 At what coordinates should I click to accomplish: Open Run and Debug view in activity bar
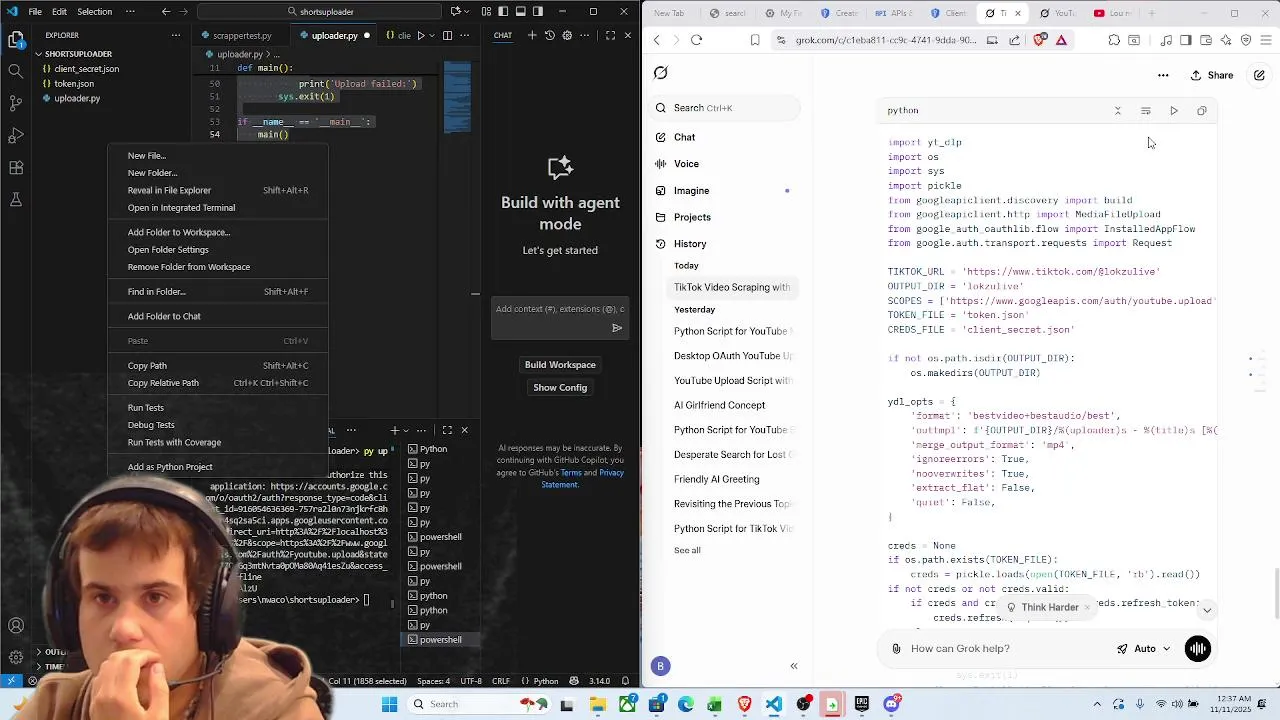tap(16, 135)
